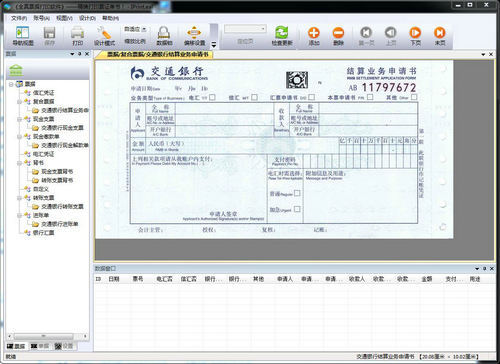Check the 加急 Urgent checkbox
Viewport: 500px width, 364px height.
click(x=297, y=209)
